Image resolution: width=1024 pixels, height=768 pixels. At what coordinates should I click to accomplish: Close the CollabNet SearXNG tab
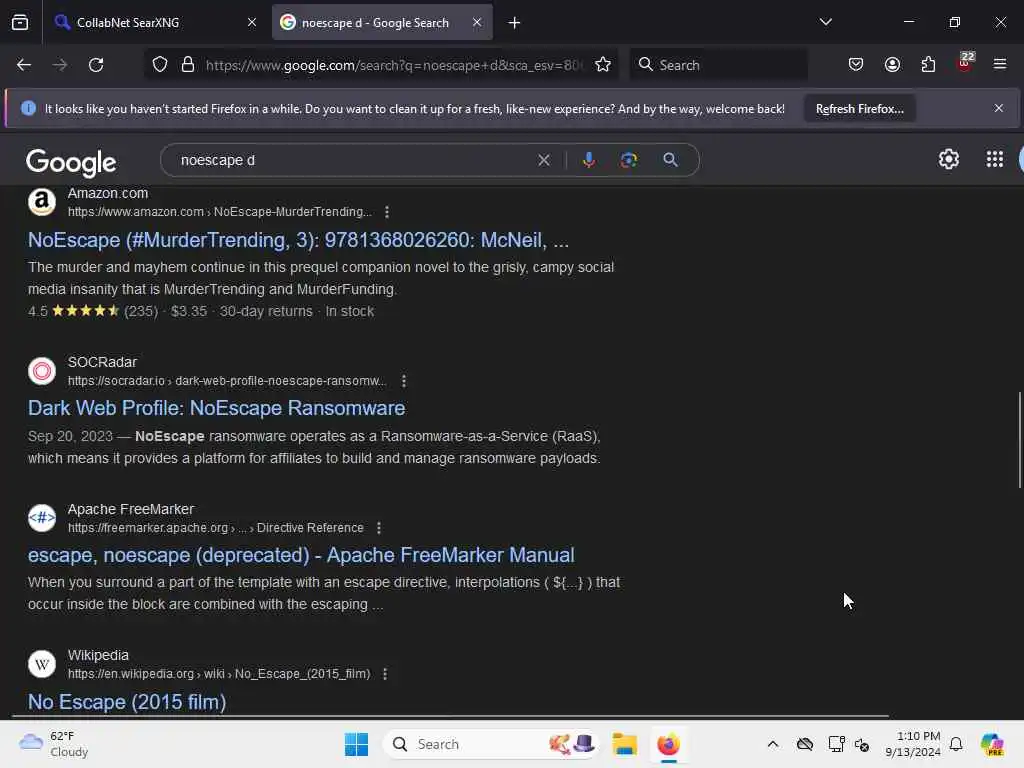point(251,22)
